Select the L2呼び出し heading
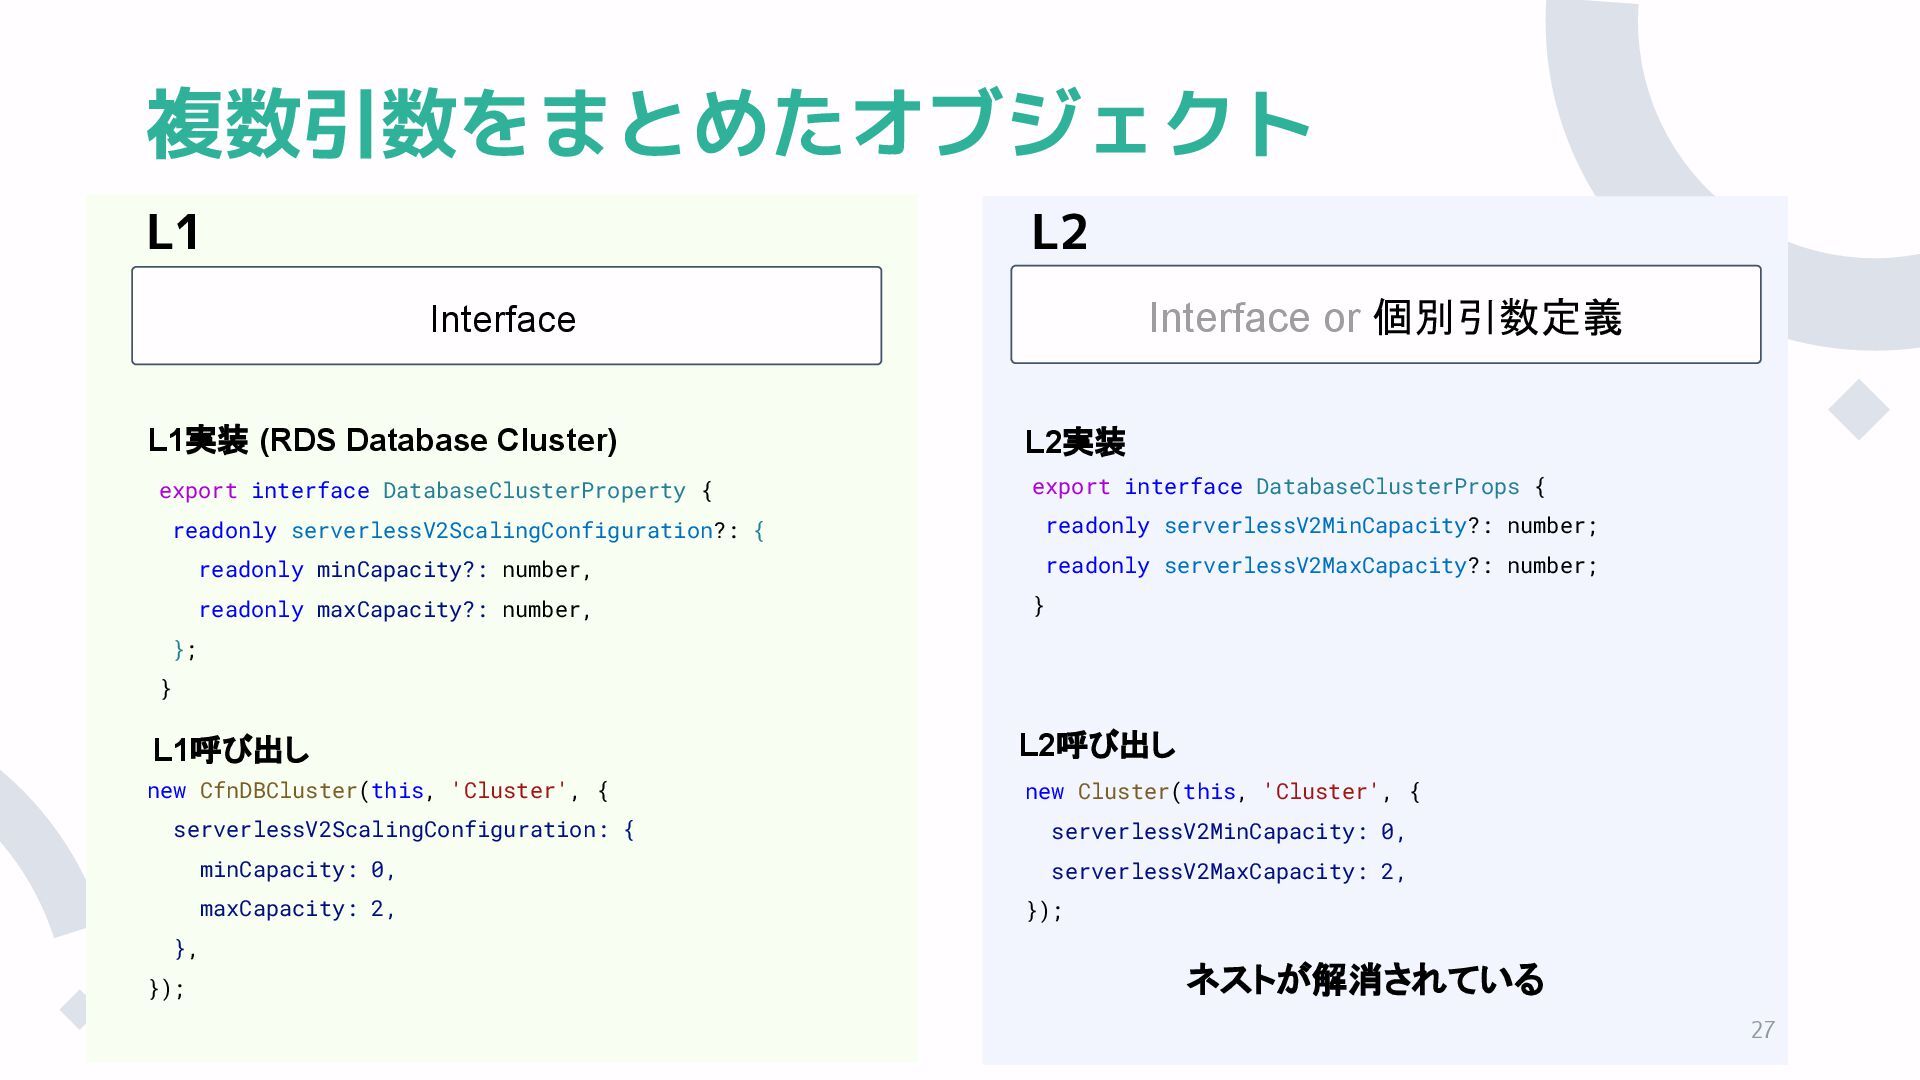Image resolution: width=1920 pixels, height=1080 pixels. coord(1097,745)
